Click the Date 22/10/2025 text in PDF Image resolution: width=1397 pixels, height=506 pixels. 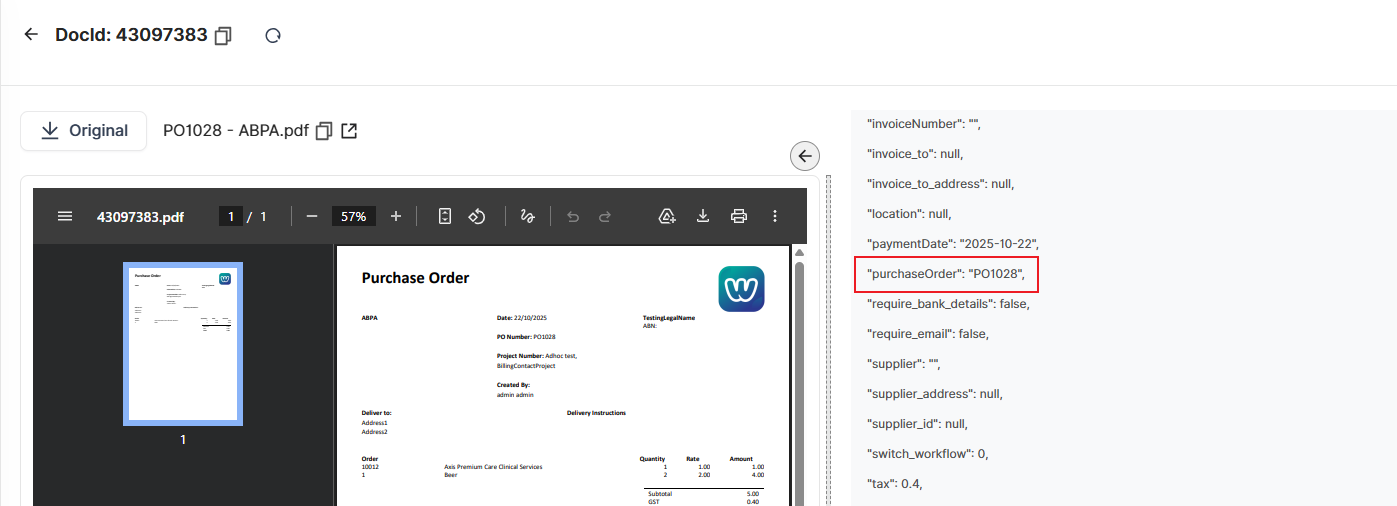tap(524, 318)
